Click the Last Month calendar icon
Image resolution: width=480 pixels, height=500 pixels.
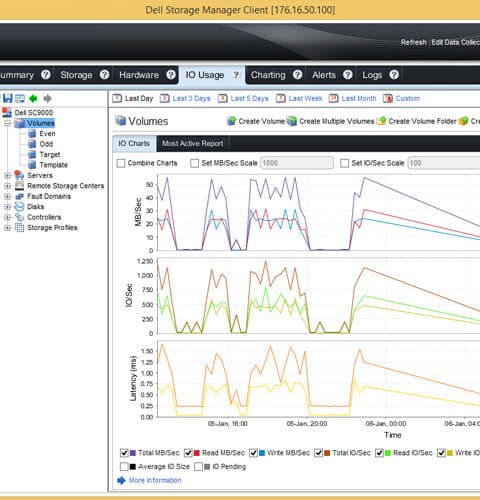click(x=334, y=98)
